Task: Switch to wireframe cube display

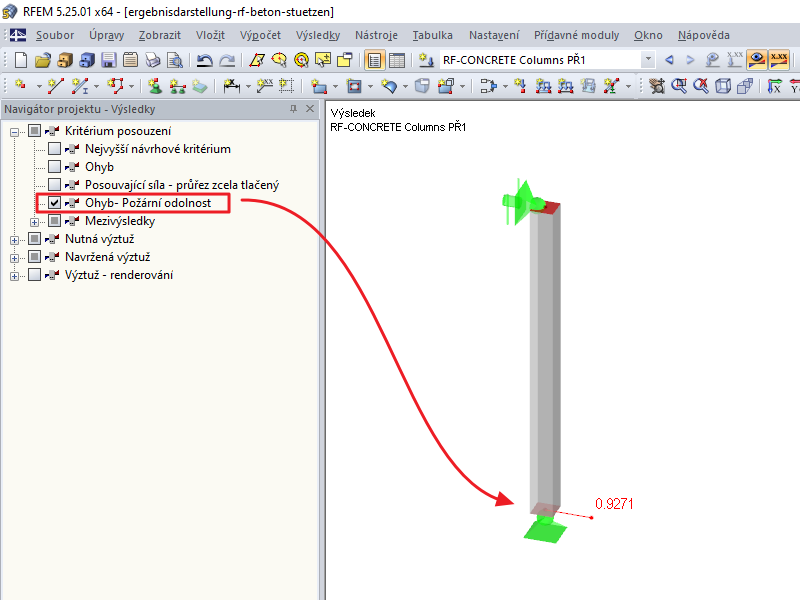Action: pos(723,86)
